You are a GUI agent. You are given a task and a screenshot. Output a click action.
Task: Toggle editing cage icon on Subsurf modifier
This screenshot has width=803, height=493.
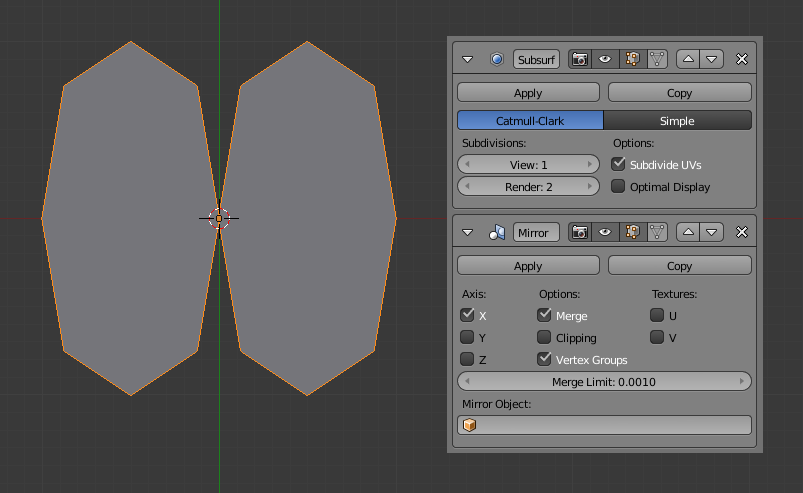pyautogui.click(x=656, y=60)
